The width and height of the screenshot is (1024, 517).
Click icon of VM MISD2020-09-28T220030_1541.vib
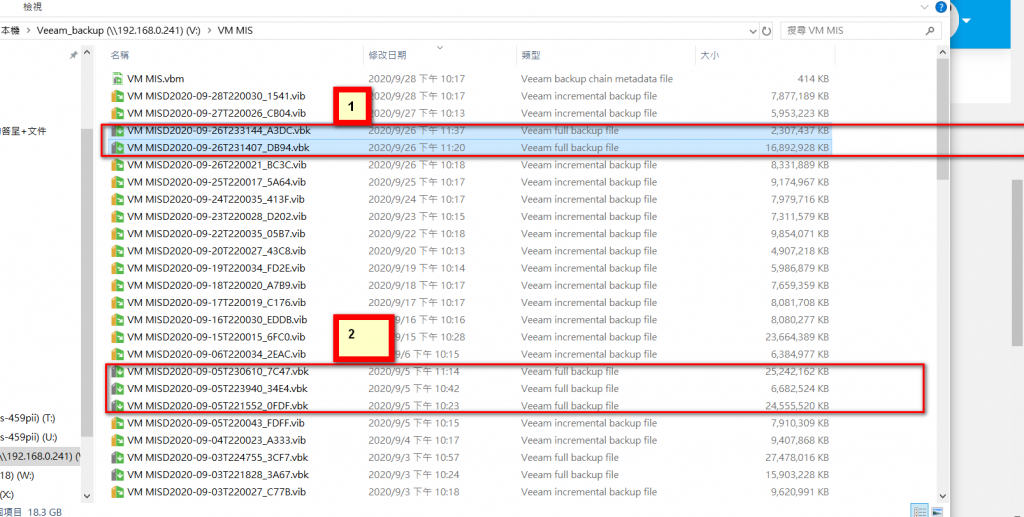(118, 96)
